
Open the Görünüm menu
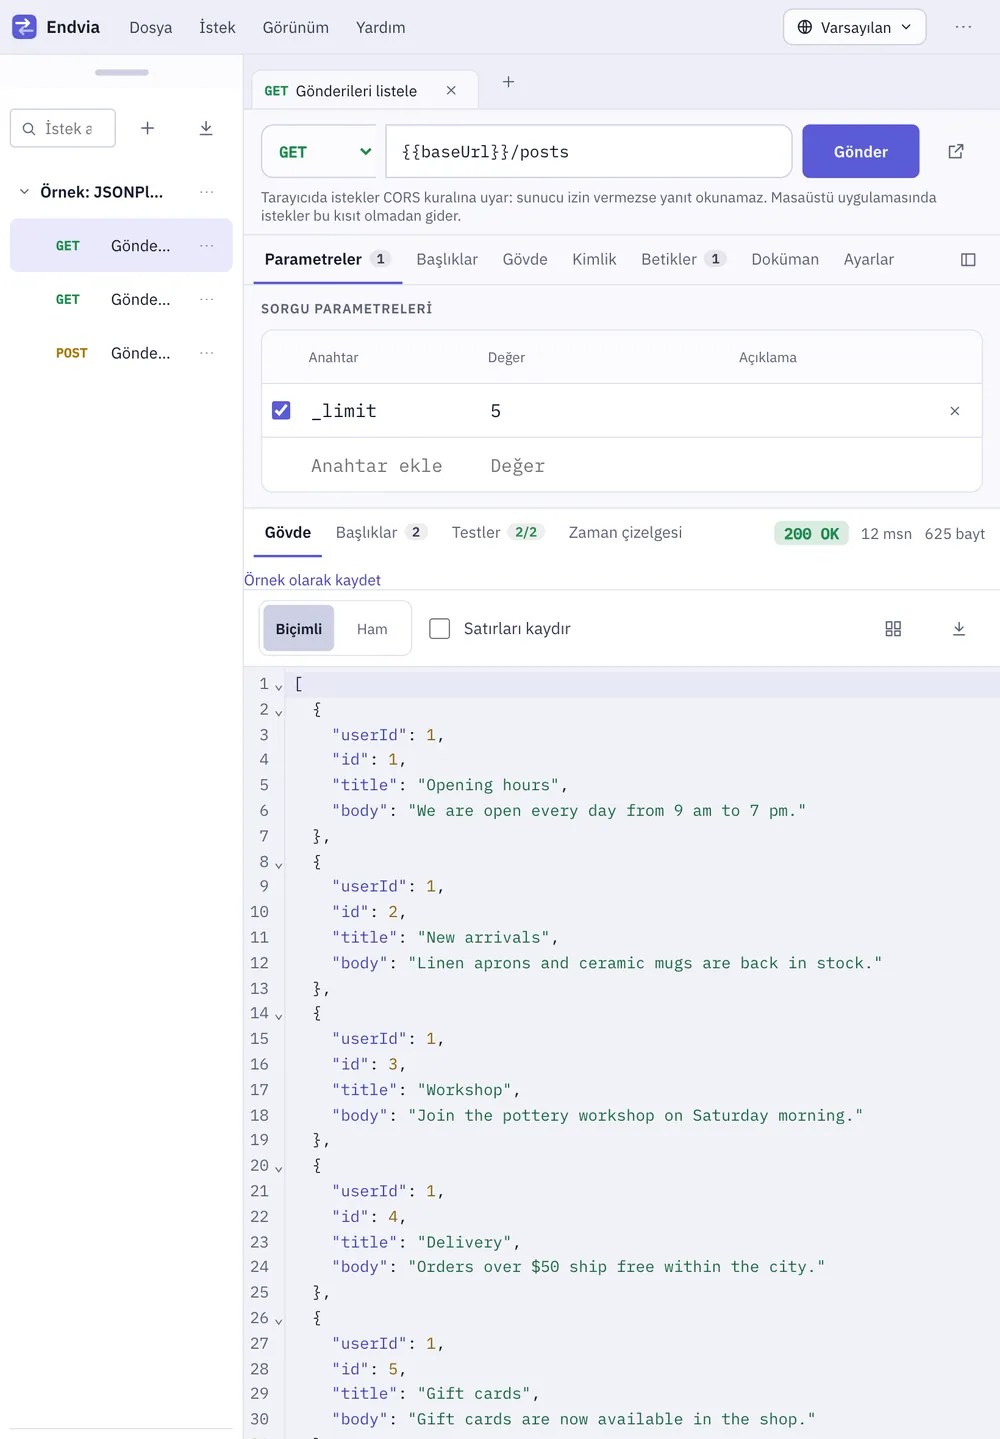tap(296, 27)
